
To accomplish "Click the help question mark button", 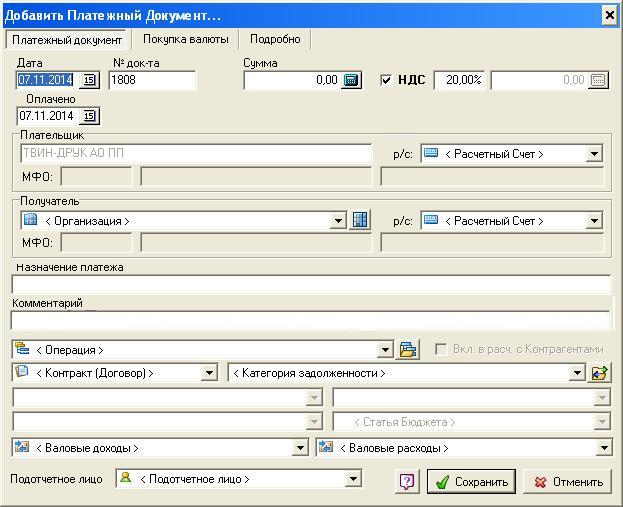I will click(x=407, y=481).
